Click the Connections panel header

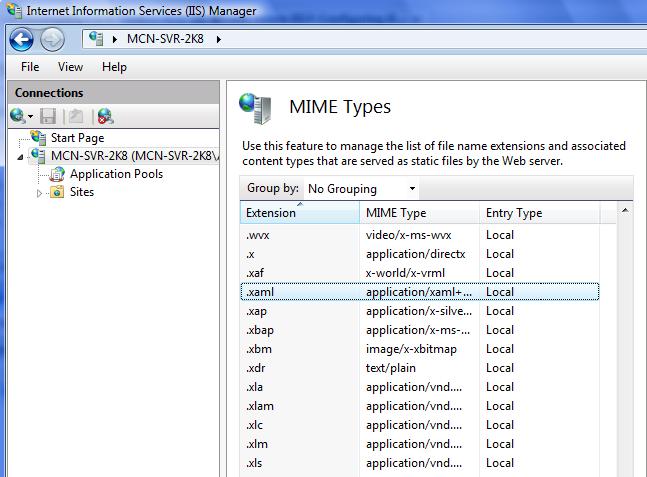(113, 93)
